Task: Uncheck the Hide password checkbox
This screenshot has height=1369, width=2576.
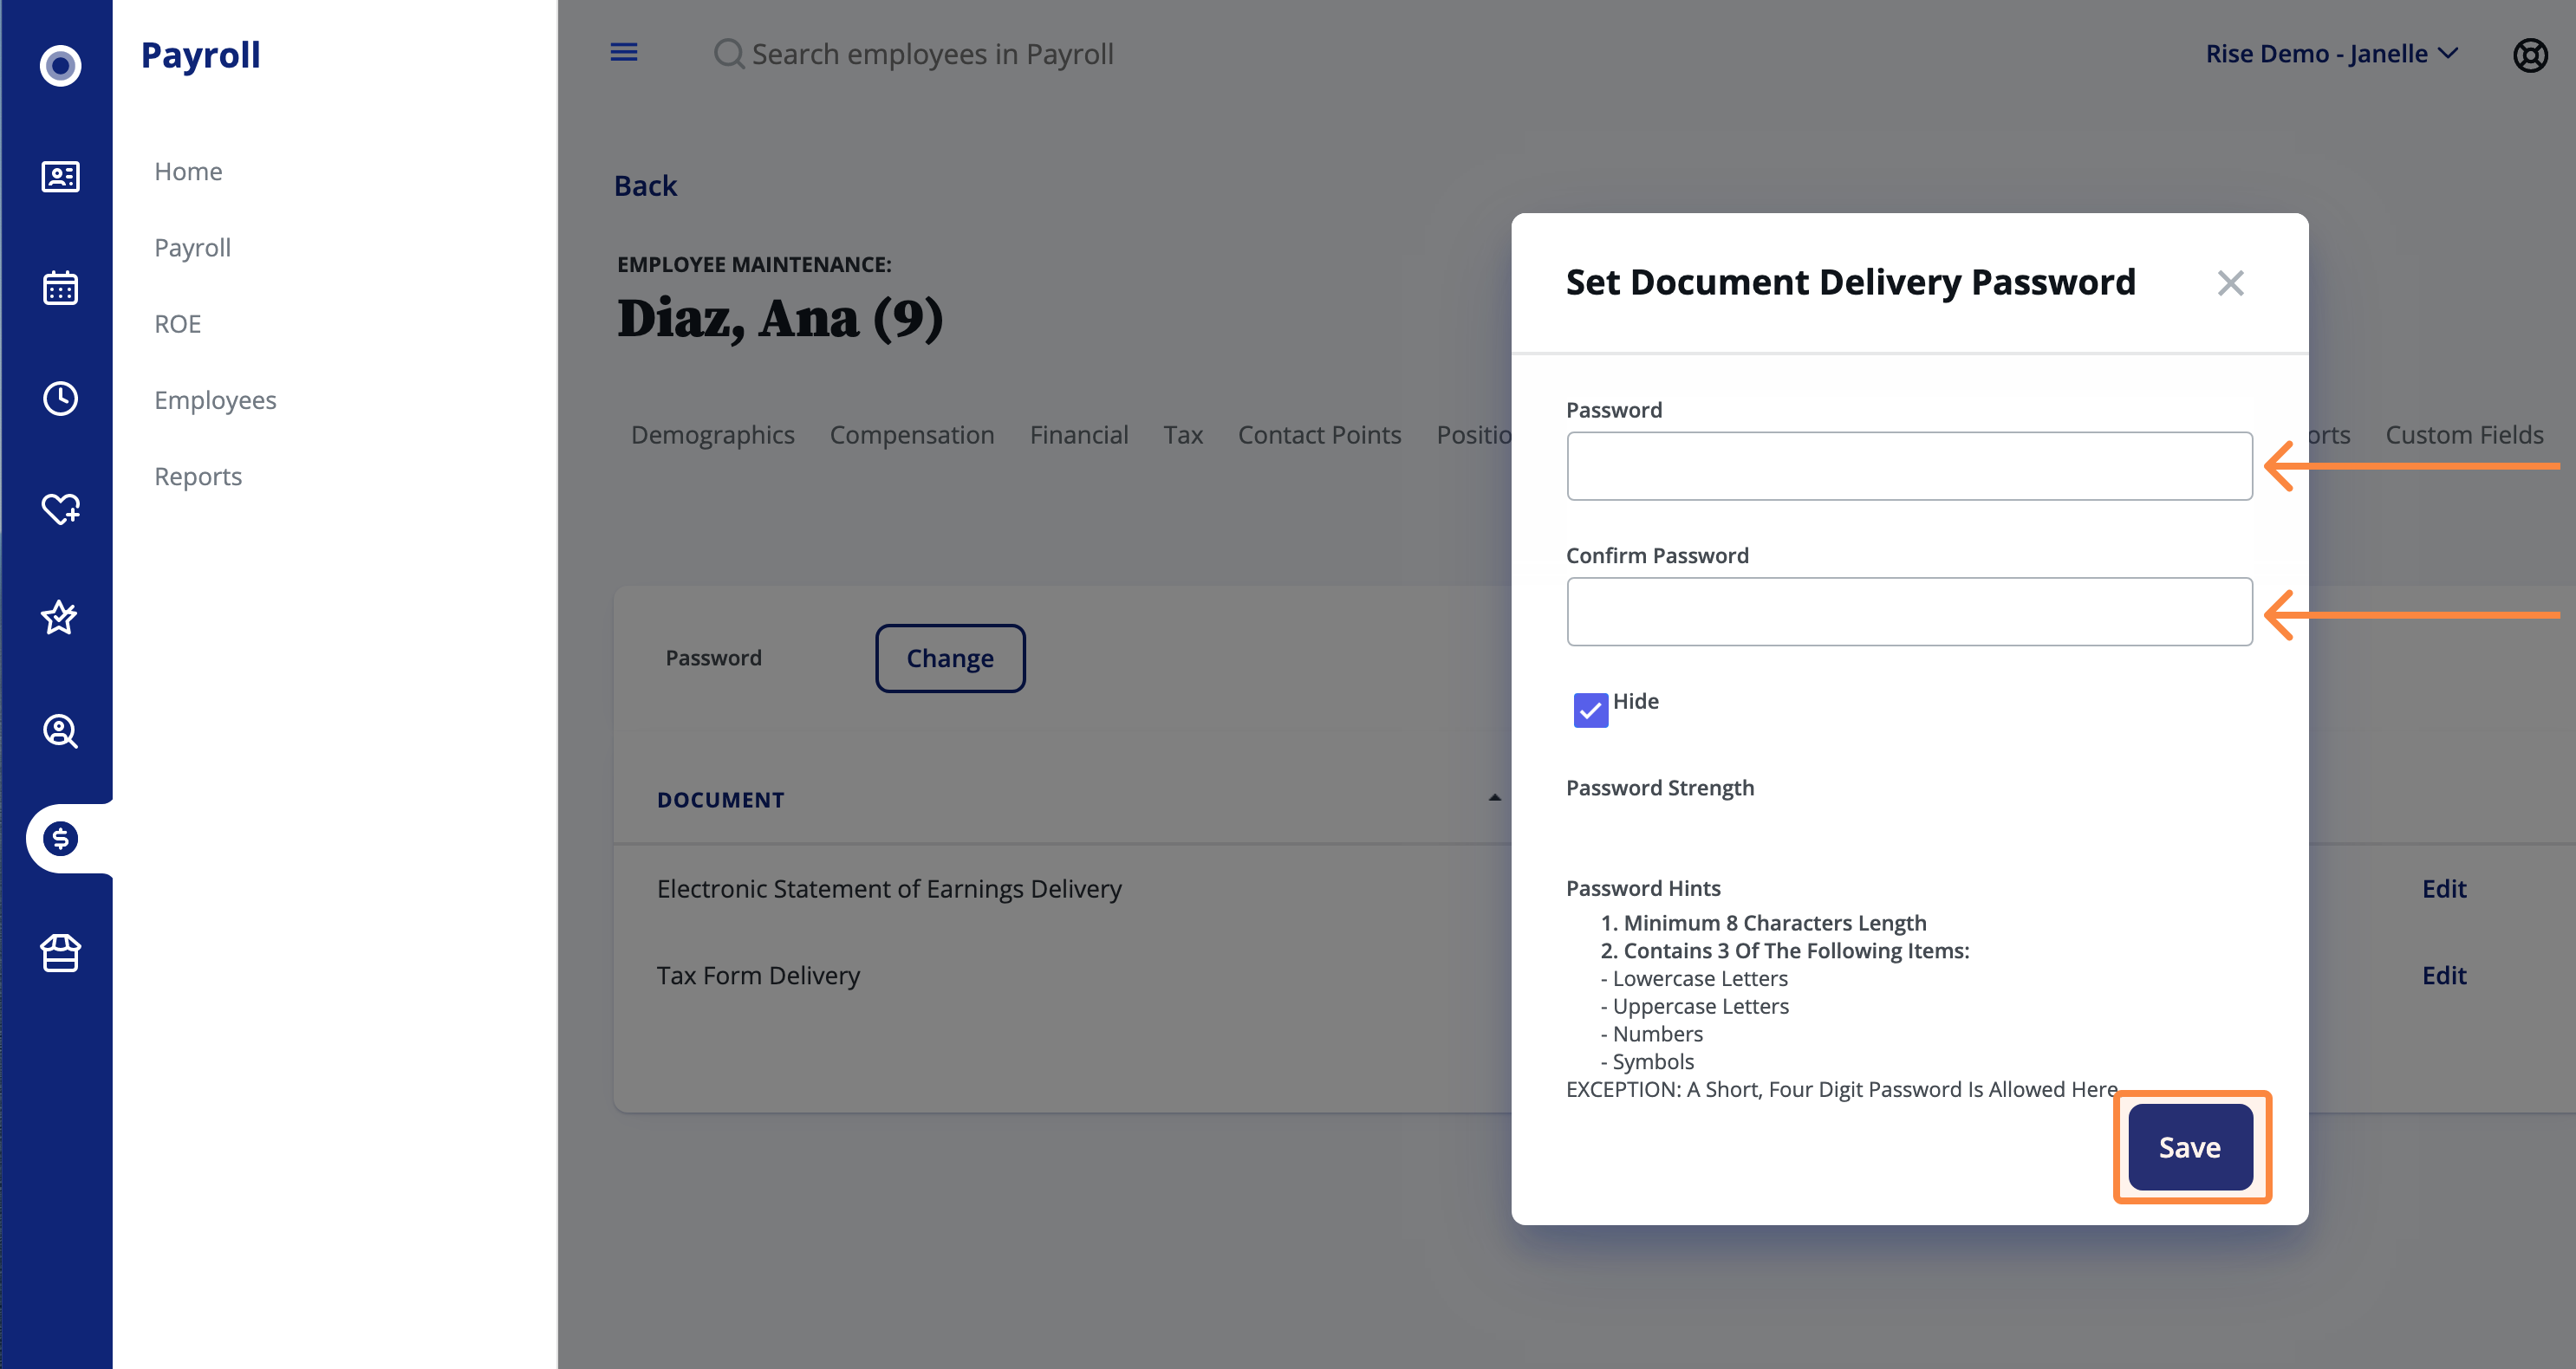Action: [1590, 710]
